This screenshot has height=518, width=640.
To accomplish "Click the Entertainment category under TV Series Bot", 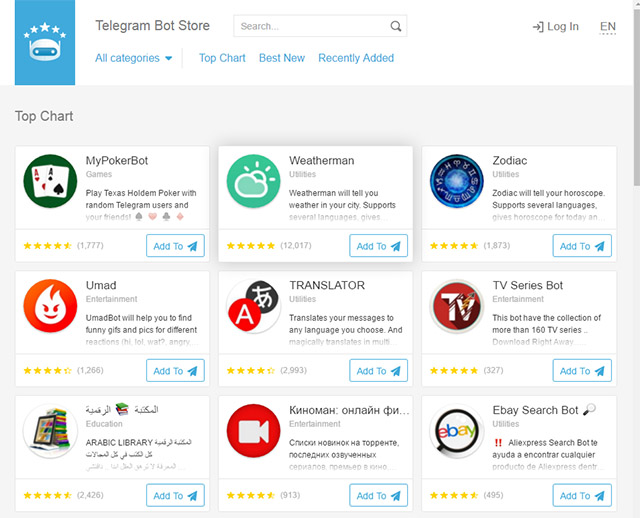I will 518,299.
